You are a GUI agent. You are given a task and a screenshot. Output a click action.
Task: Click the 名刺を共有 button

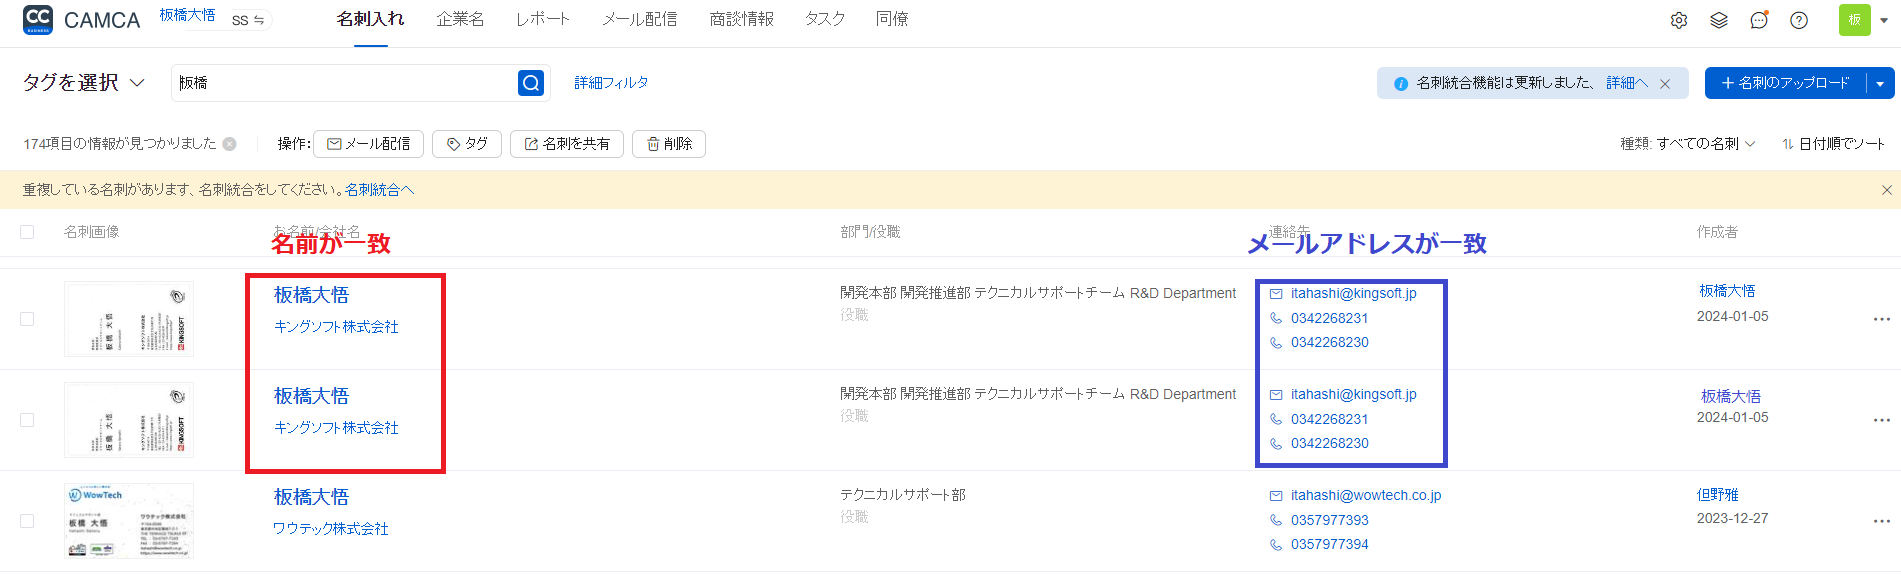[x=567, y=144]
